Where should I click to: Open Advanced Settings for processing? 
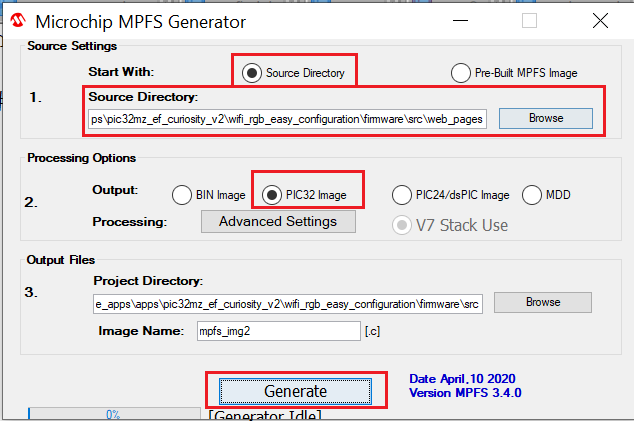[278, 222]
